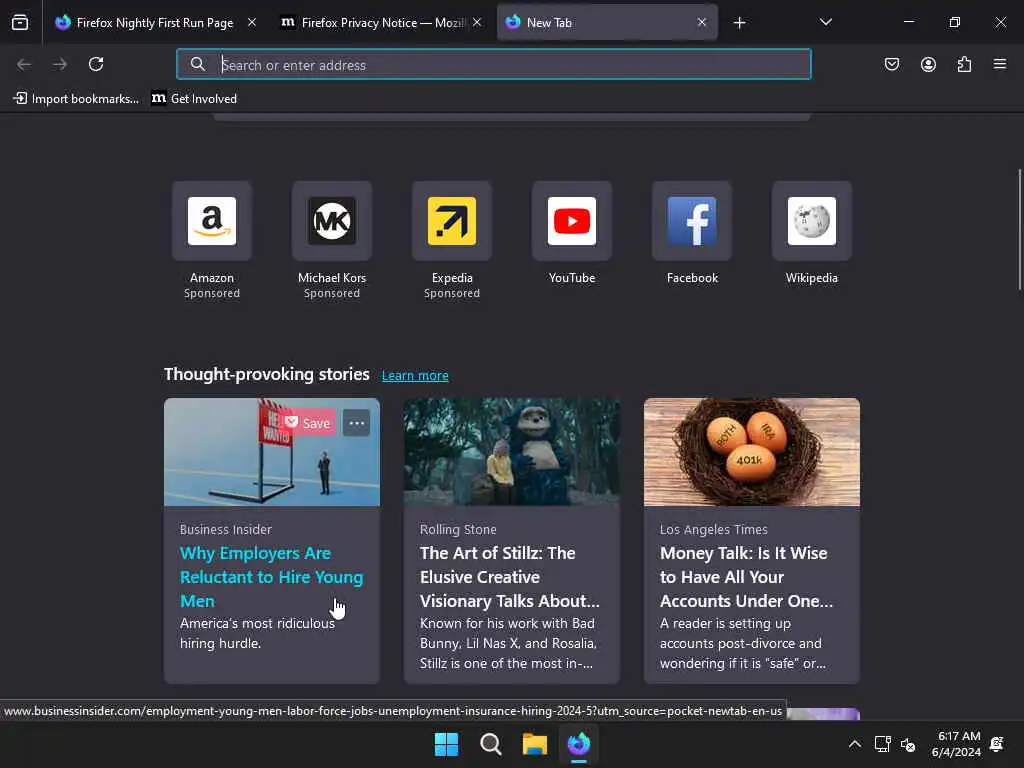This screenshot has height=768, width=1024.
Task: Focus the search or enter address bar
Action: point(494,65)
